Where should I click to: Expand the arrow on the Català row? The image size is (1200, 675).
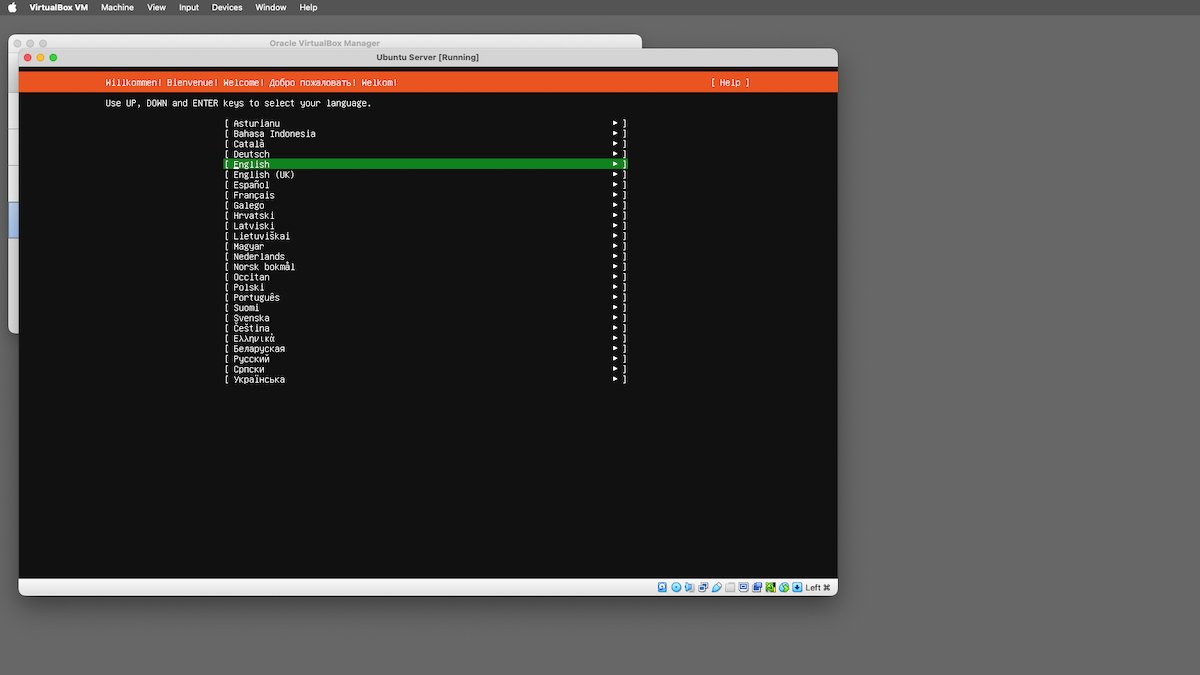(x=615, y=144)
